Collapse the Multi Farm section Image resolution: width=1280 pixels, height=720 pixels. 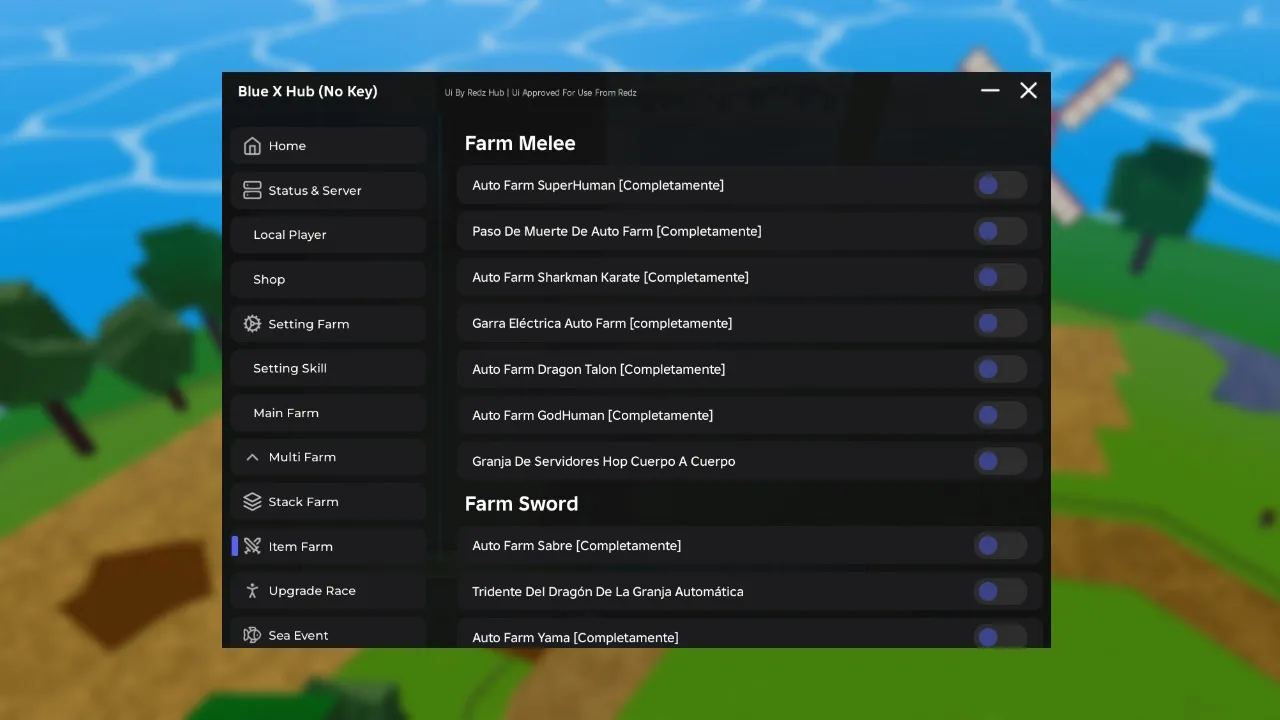click(328, 457)
